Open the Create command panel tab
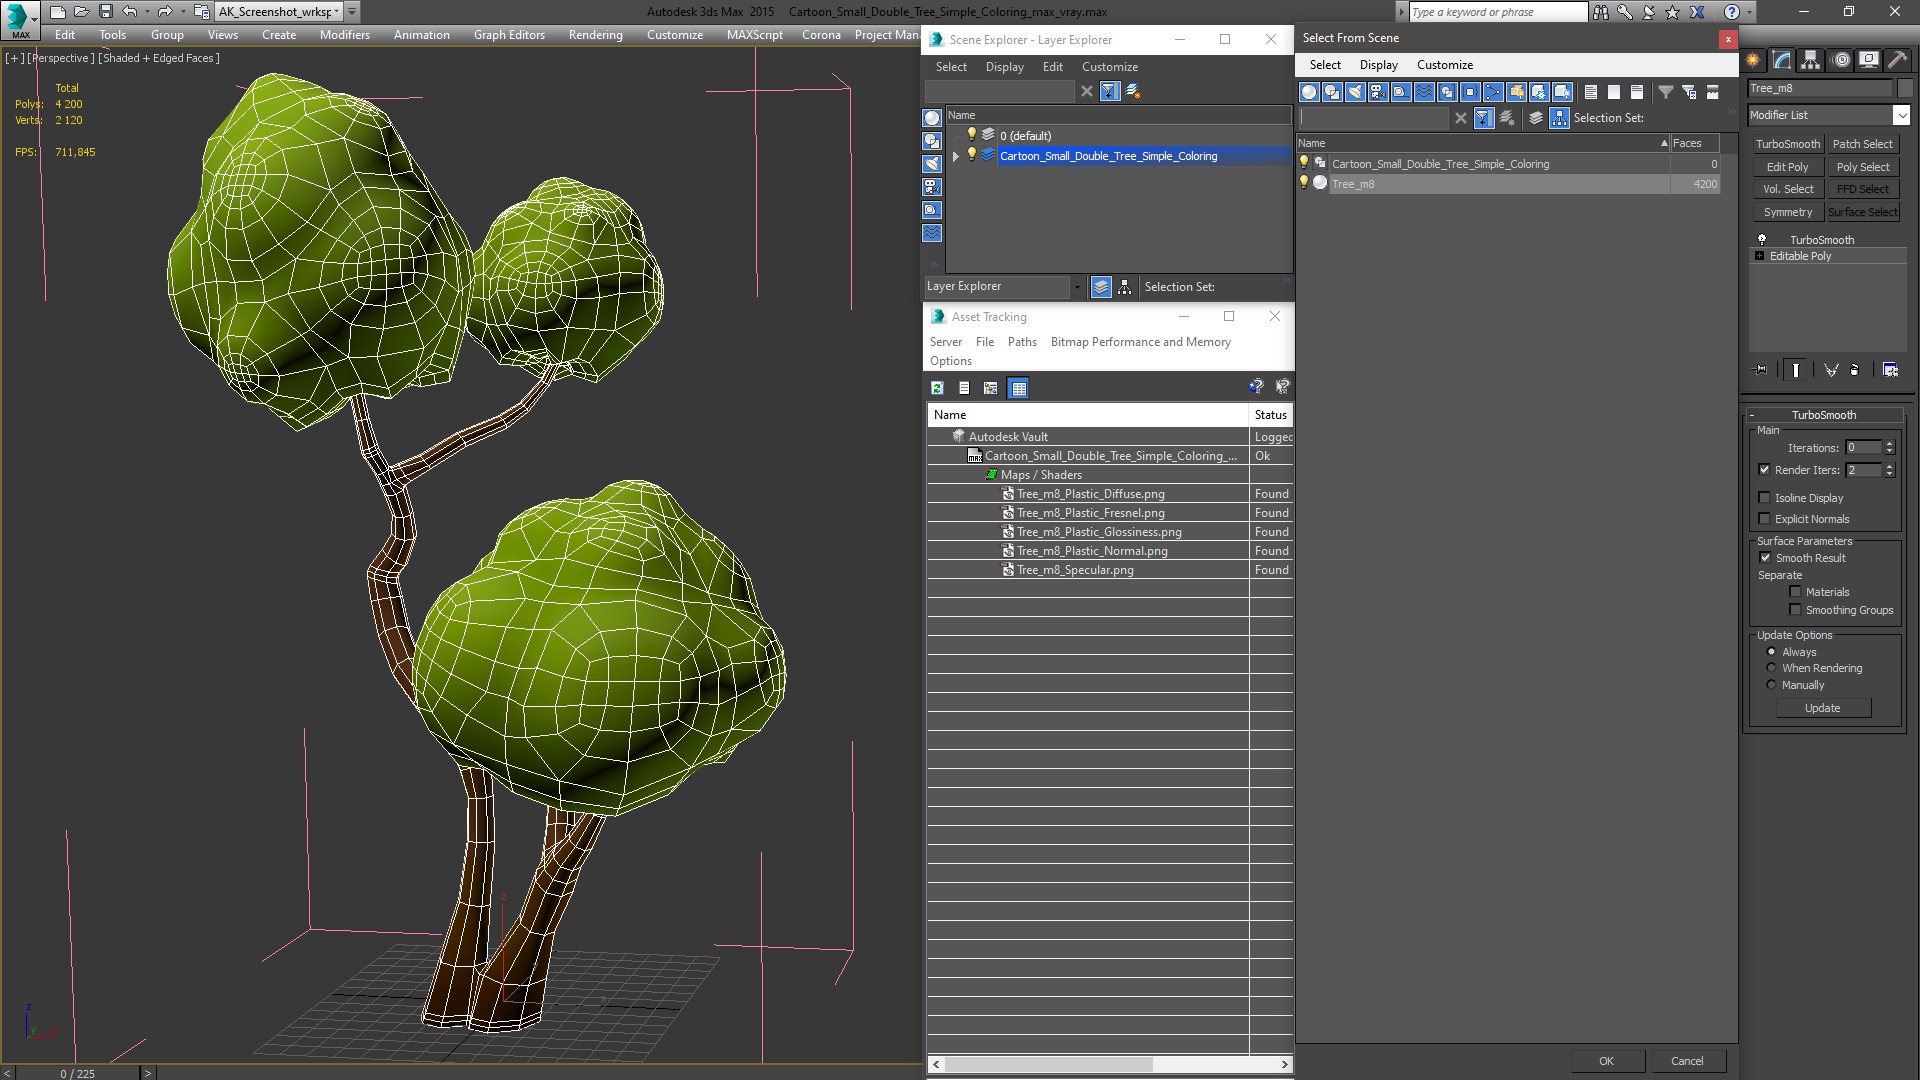1920x1080 pixels. pyautogui.click(x=1753, y=60)
